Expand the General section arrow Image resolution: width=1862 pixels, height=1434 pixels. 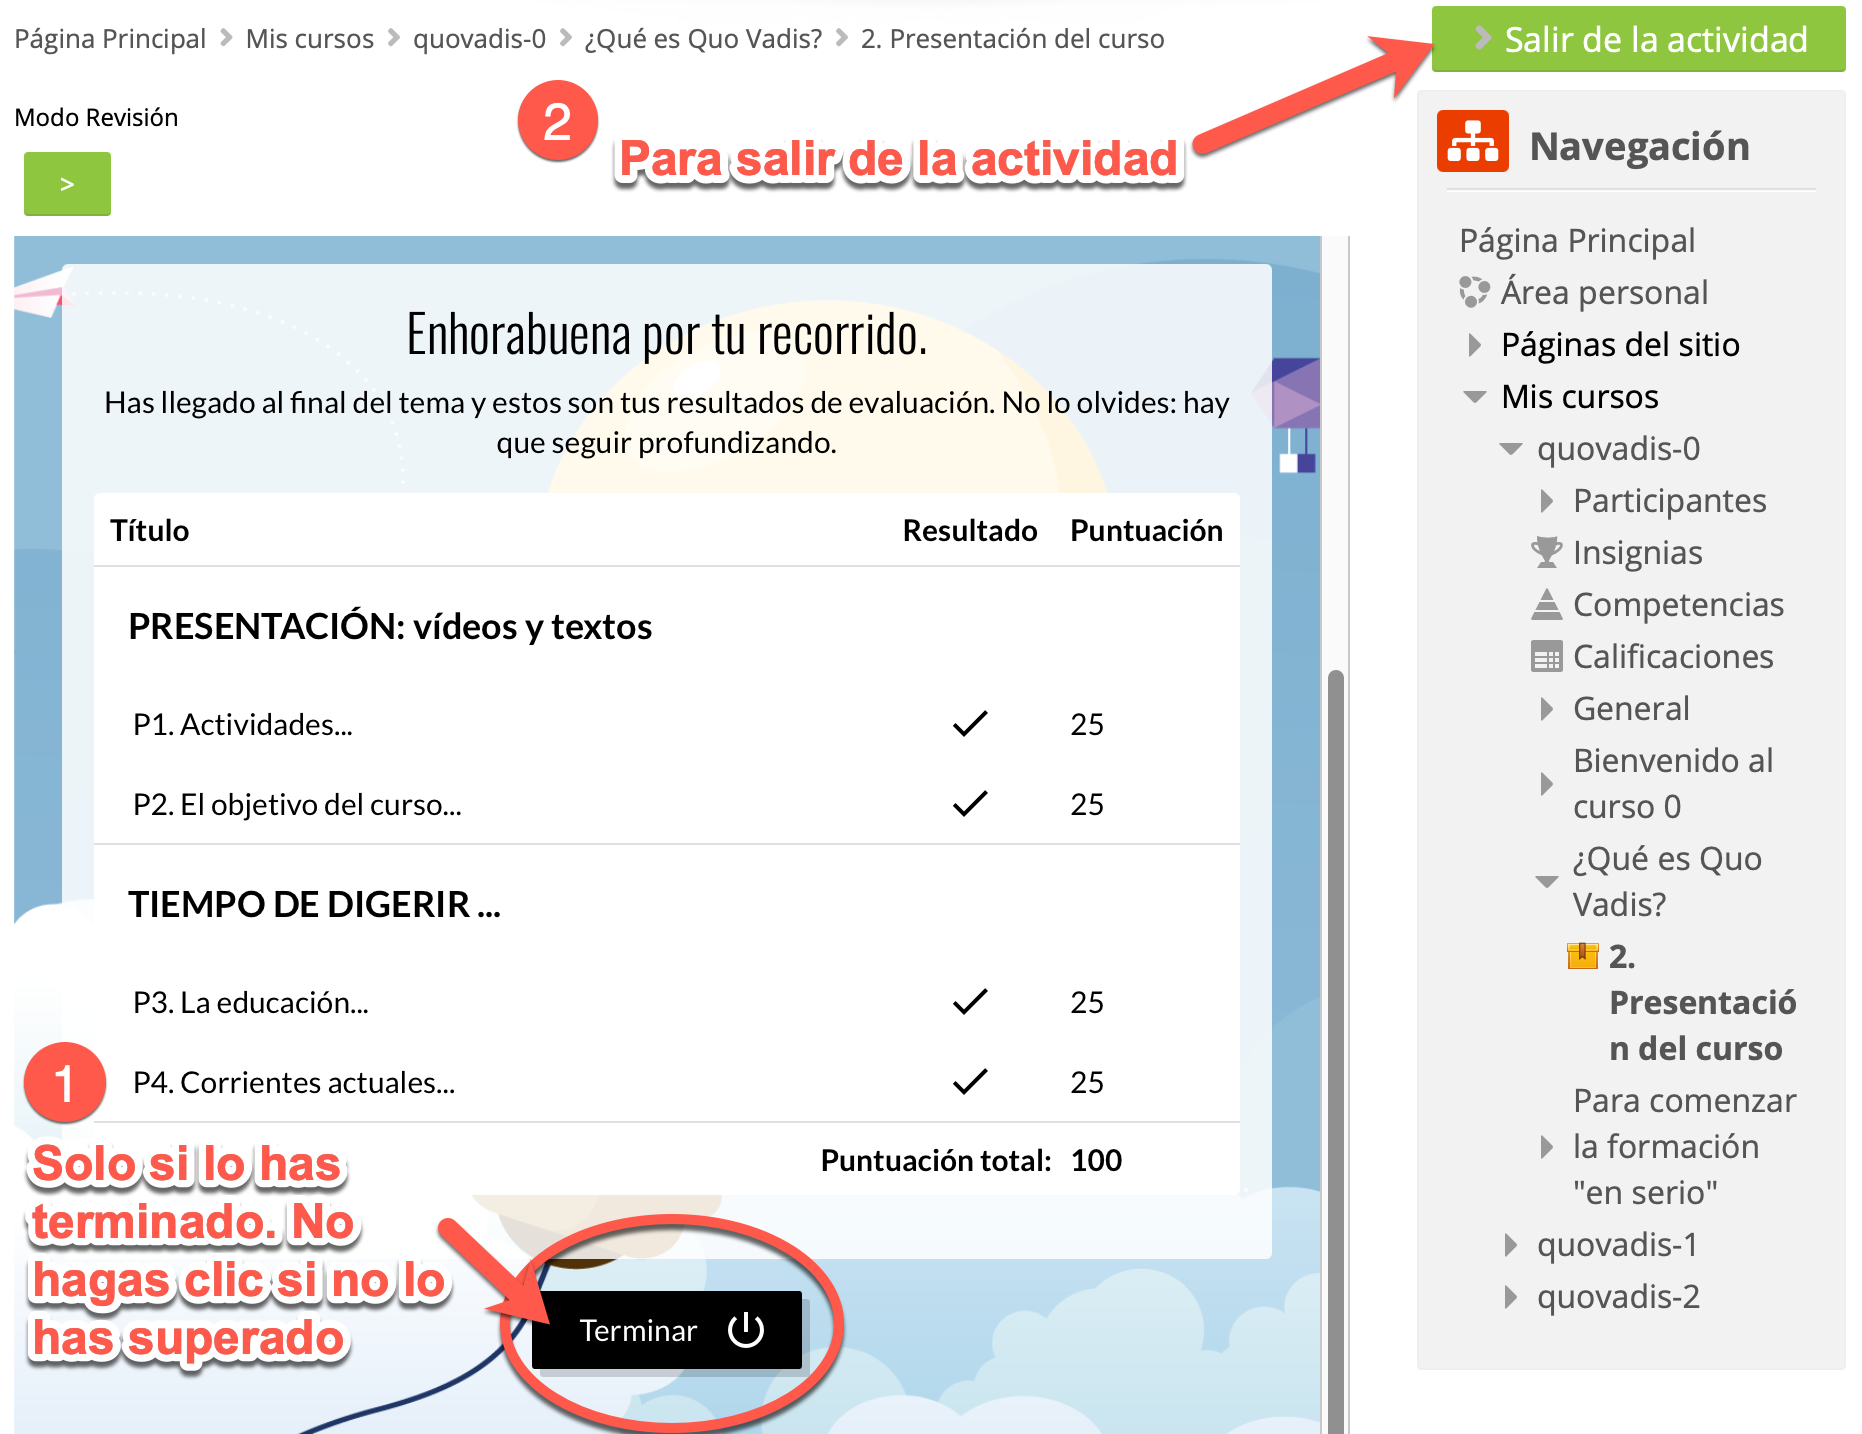click(x=1547, y=709)
